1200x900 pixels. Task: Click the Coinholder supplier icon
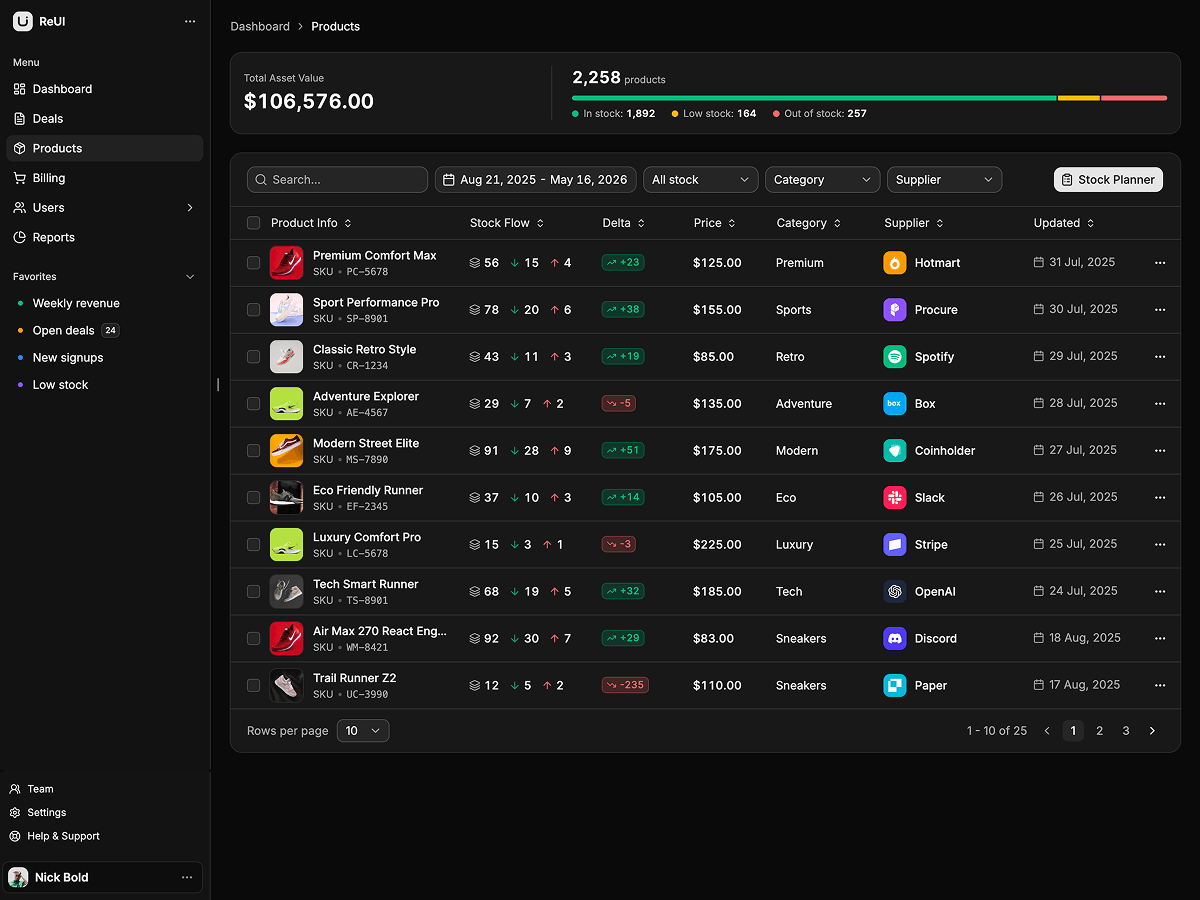click(x=895, y=451)
